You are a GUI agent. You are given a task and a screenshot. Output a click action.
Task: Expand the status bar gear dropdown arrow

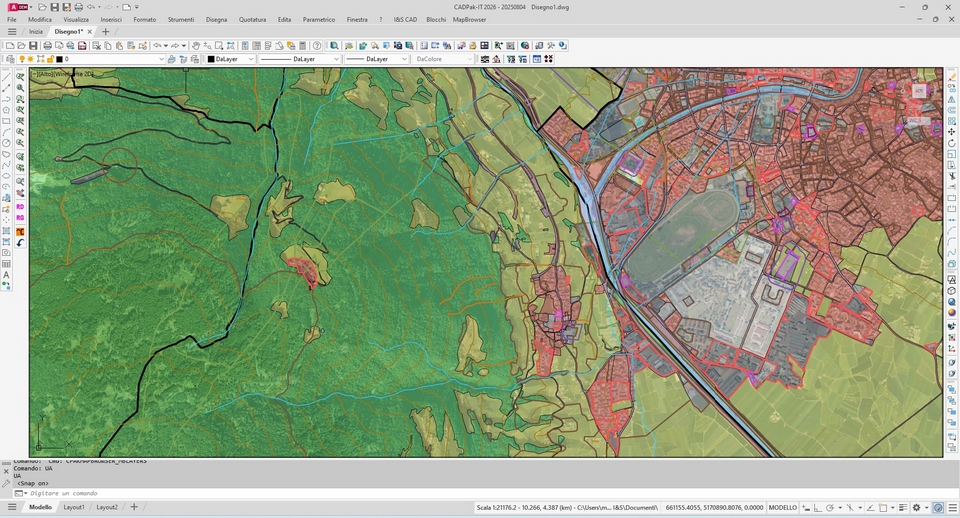(x=926, y=508)
